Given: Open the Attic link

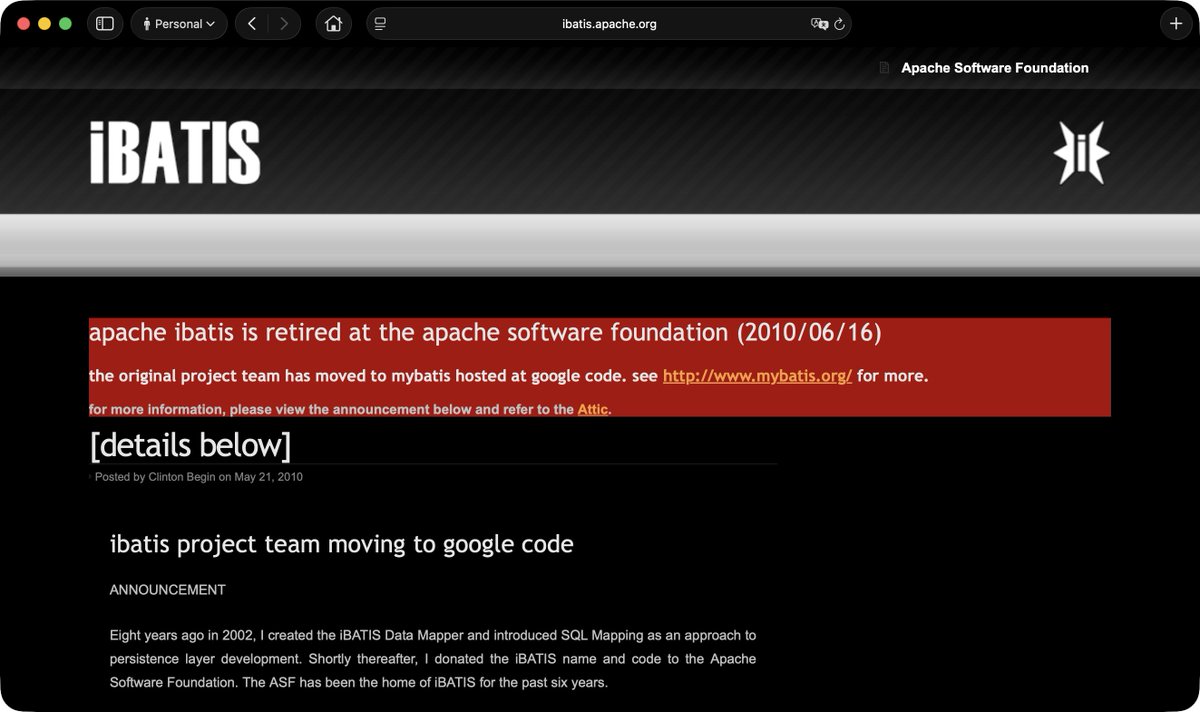Looking at the screenshot, I should [592, 409].
